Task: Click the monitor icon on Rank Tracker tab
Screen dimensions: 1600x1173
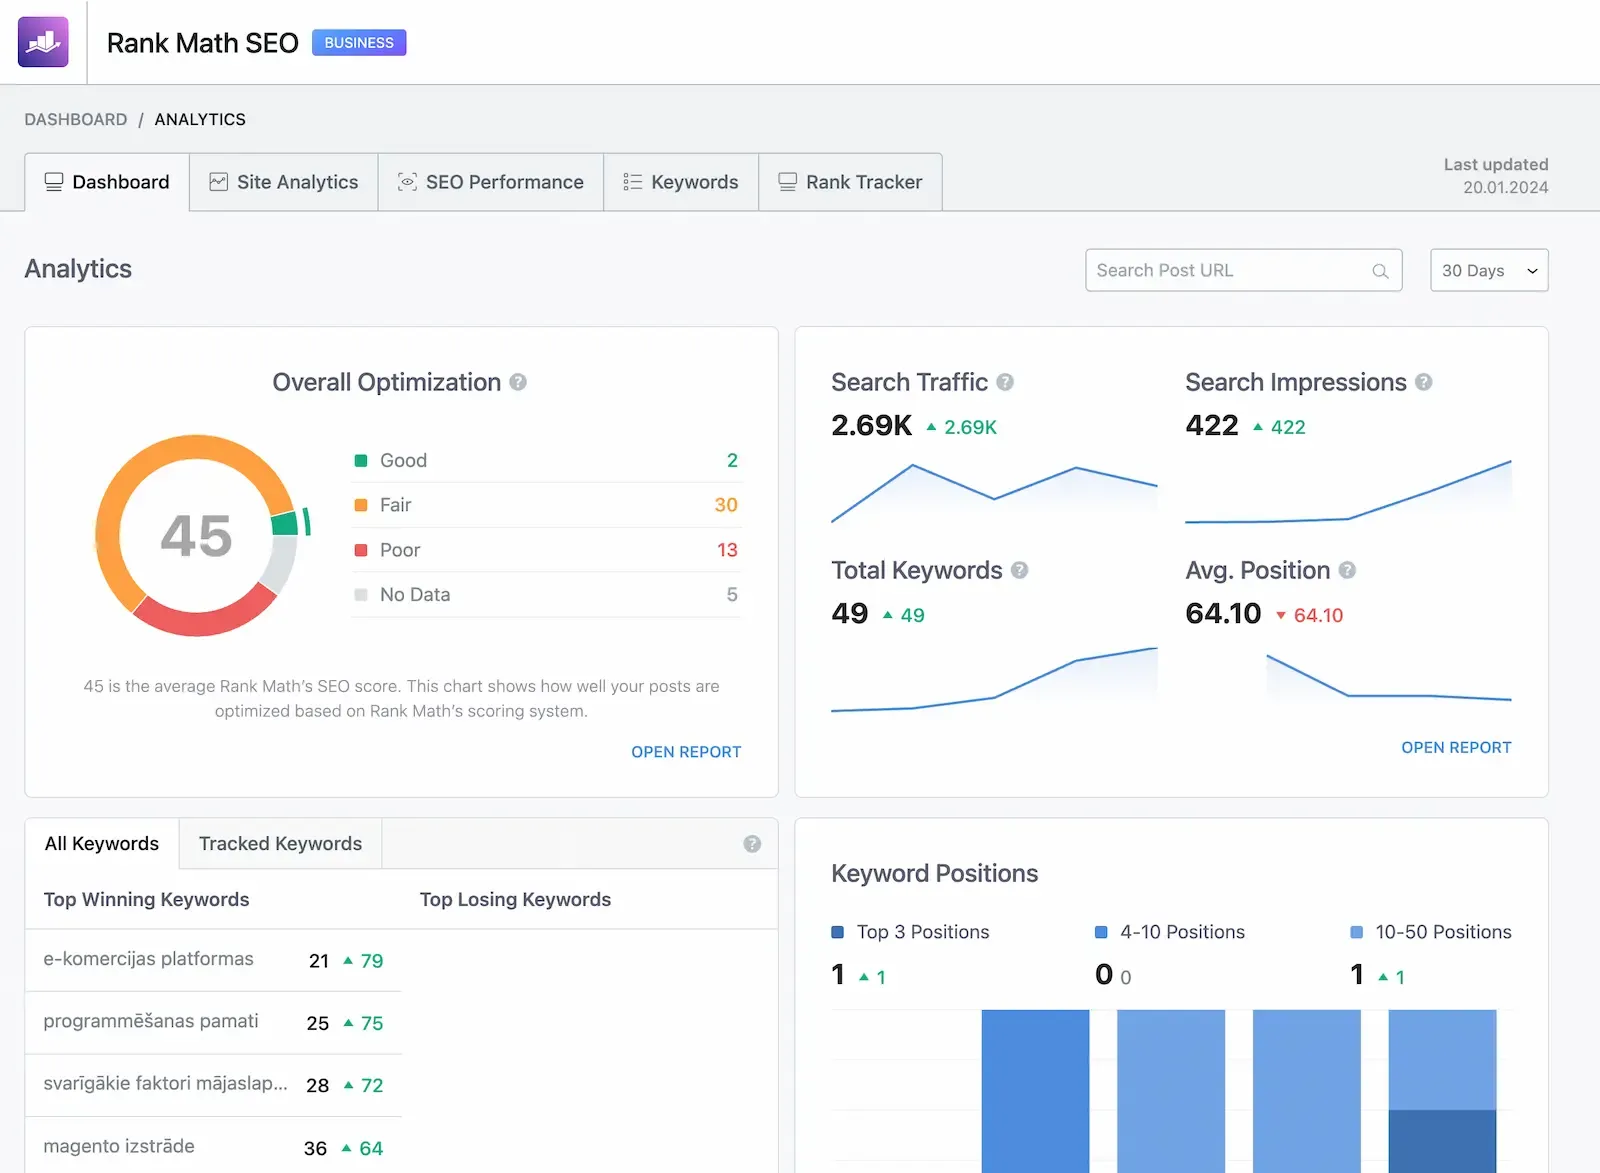Action: pyautogui.click(x=788, y=182)
